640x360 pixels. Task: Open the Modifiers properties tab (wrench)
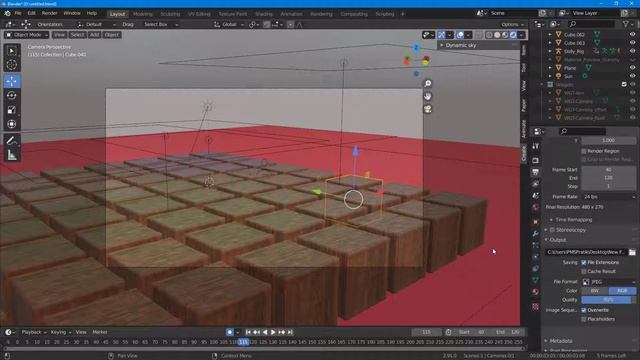[x=536, y=233]
